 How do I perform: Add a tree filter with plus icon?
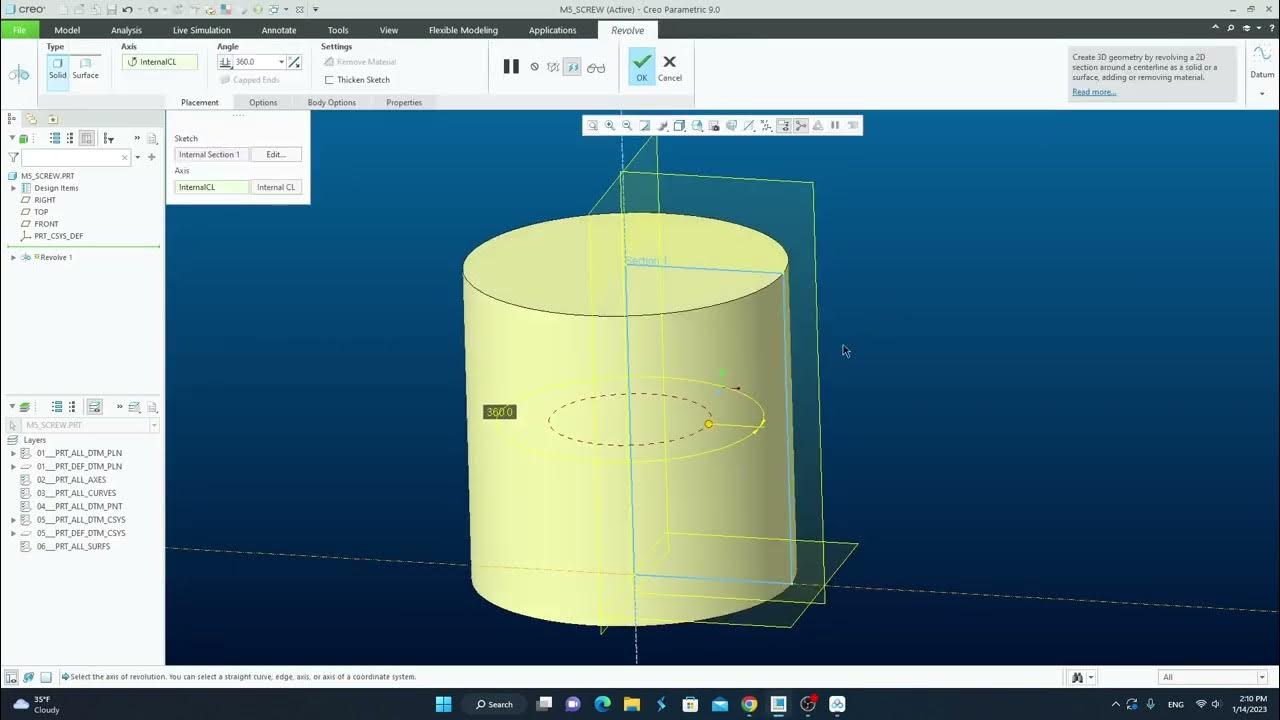click(x=152, y=157)
